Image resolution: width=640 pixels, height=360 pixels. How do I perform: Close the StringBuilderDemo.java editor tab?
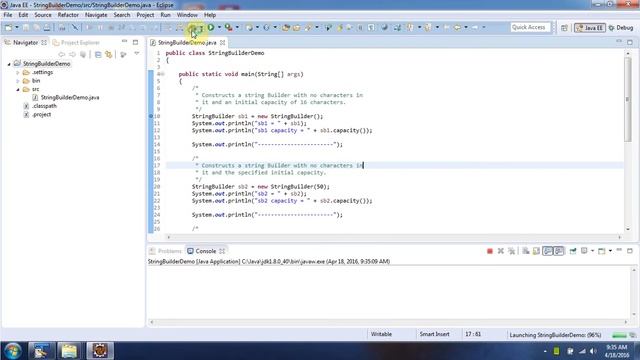[223, 42]
